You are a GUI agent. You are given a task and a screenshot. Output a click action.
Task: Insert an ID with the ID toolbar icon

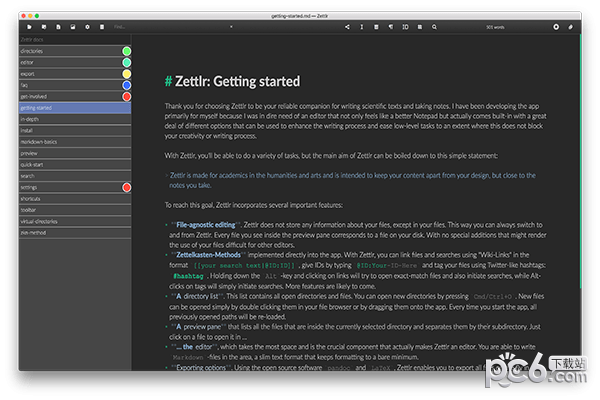[405, 27]
